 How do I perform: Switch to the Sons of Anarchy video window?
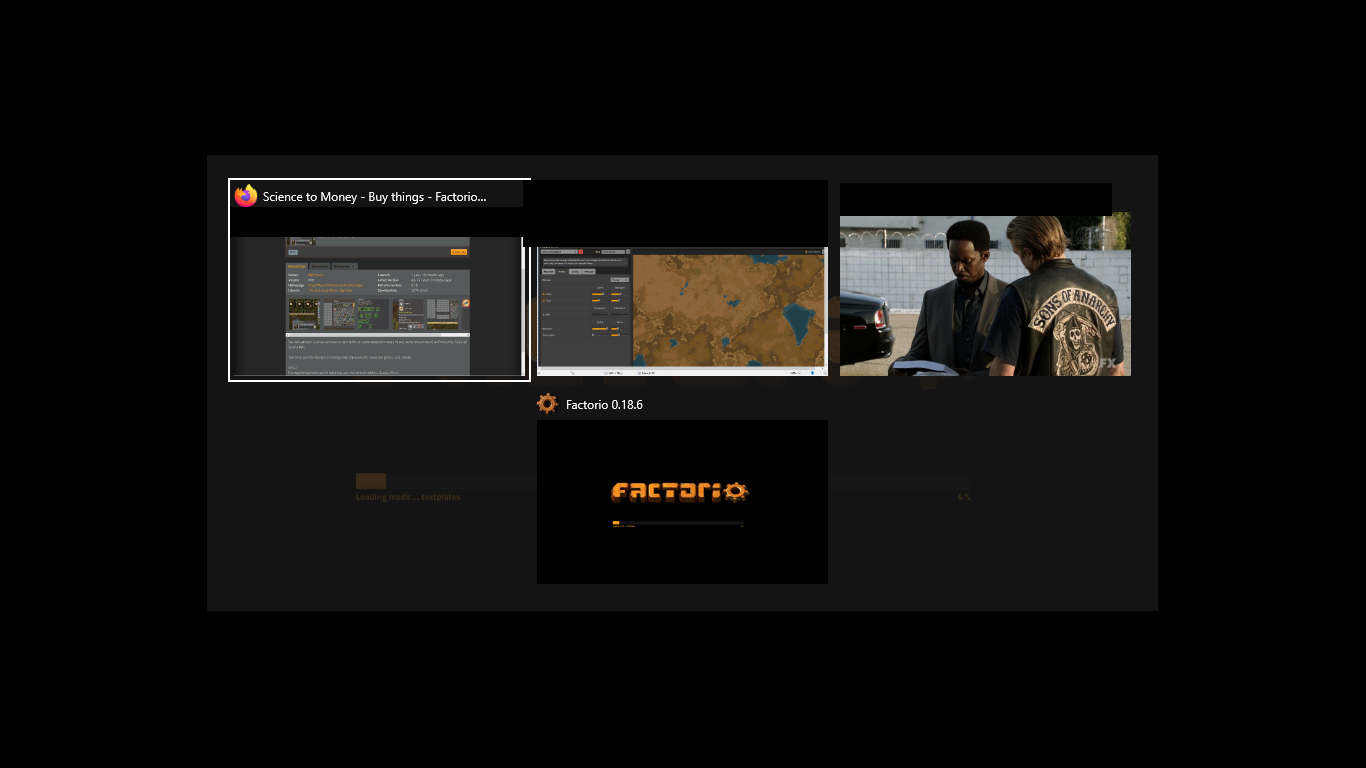click(x=985, y=295)
